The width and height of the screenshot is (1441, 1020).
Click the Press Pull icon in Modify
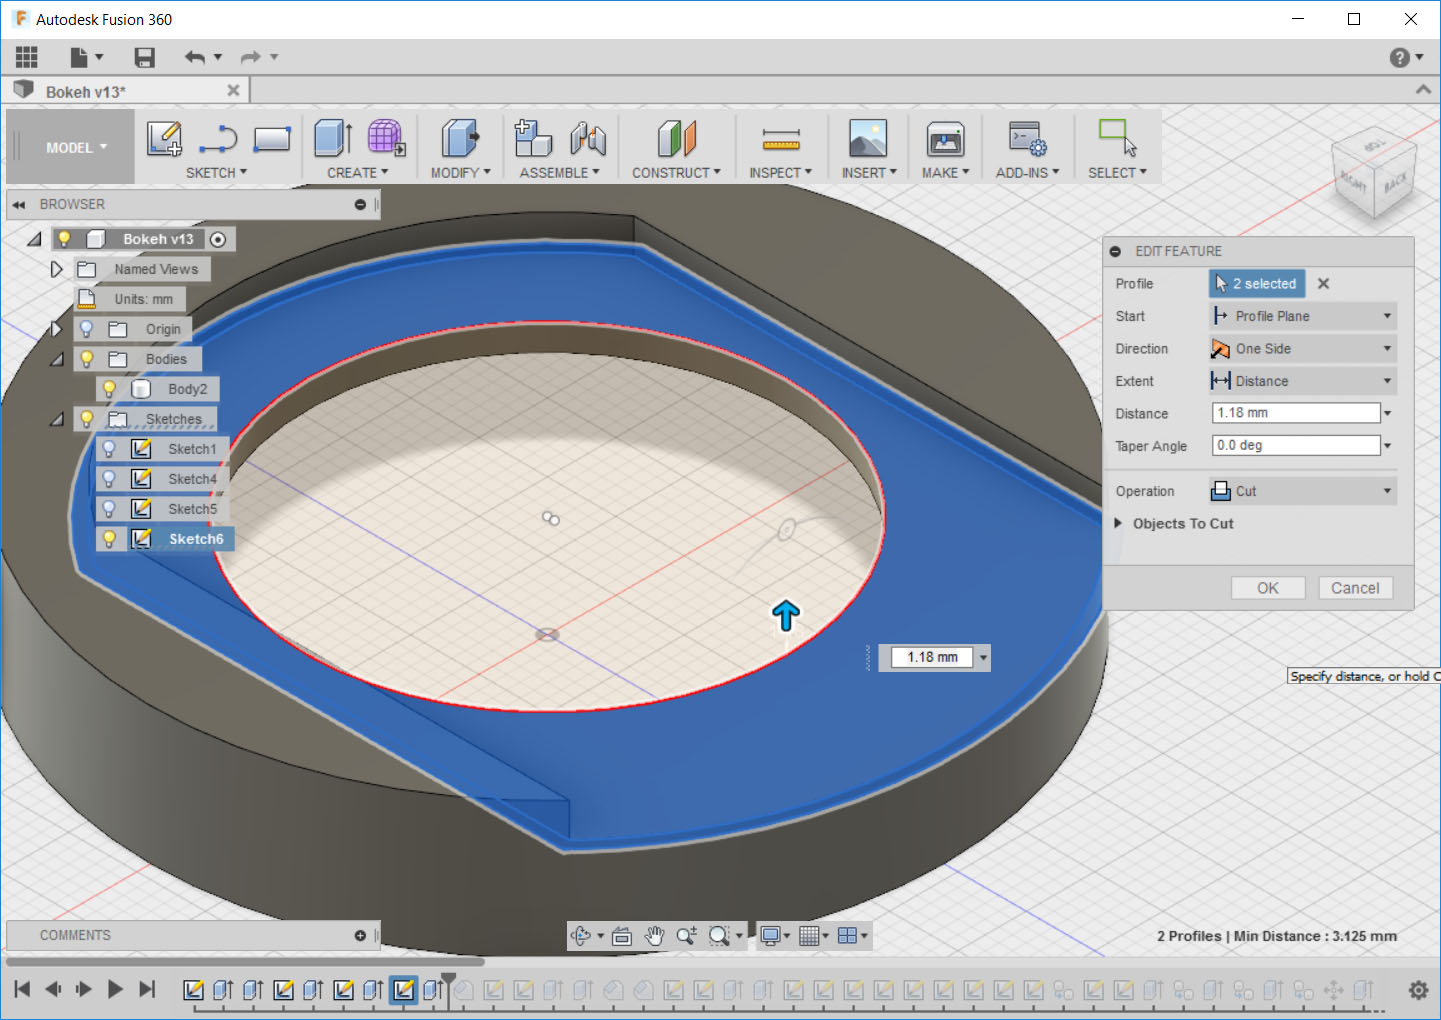tap(459, 139)
